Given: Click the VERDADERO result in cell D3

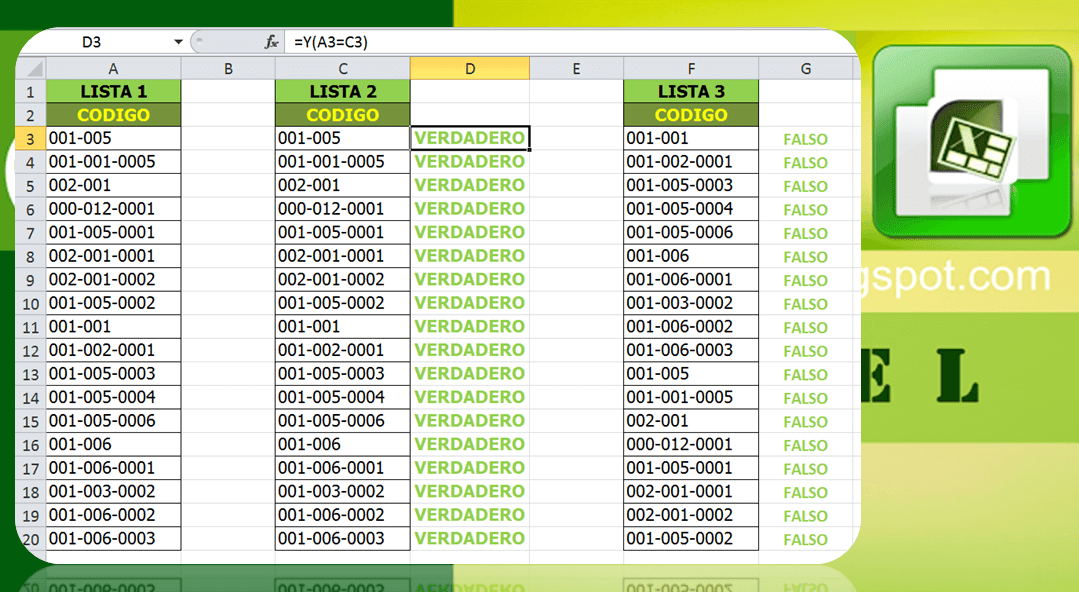Looking at the screenshot, I should [x=469, y=137].
